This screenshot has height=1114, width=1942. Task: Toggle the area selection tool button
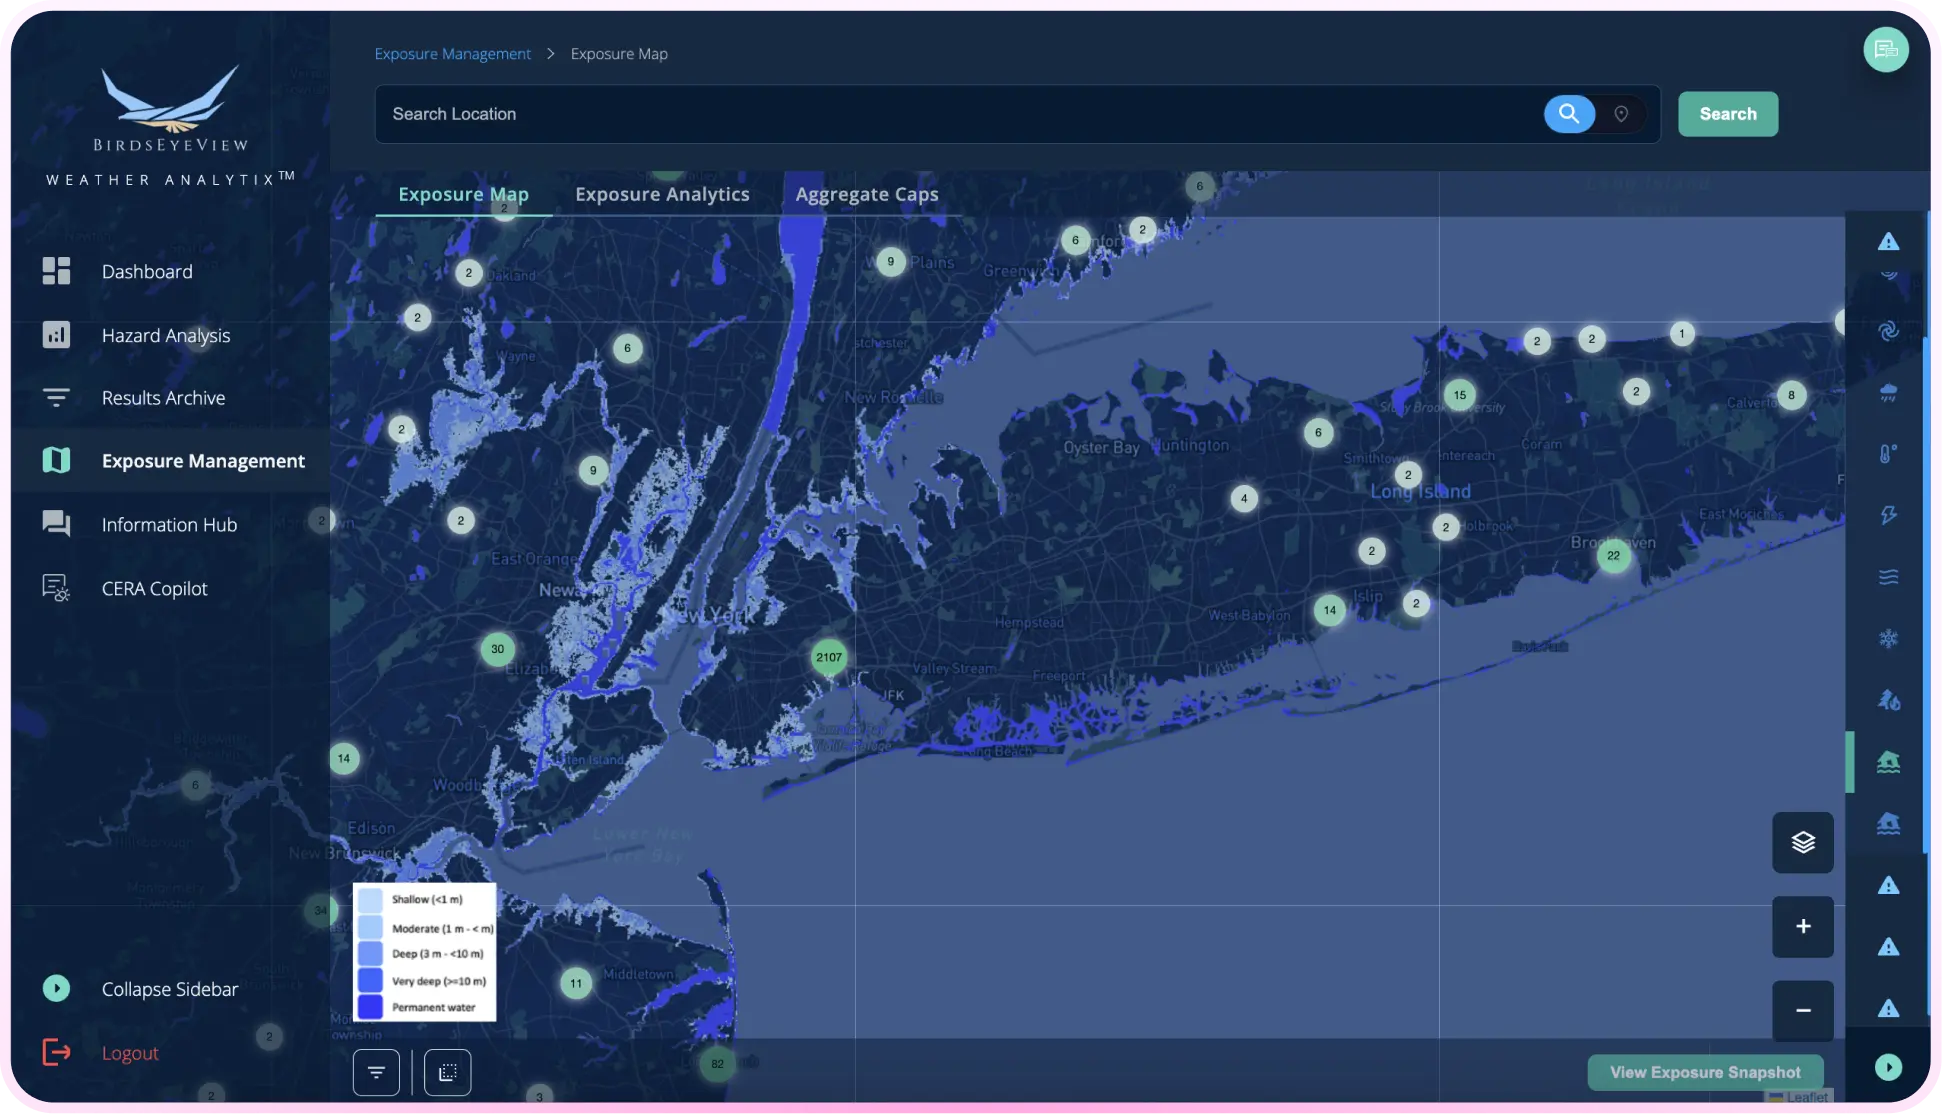tap(447, 1072)
